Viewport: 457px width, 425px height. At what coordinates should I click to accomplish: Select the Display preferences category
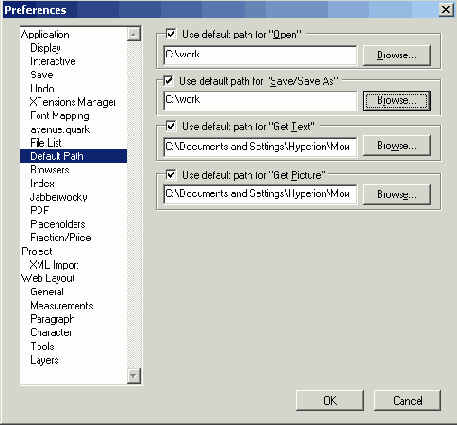[45, 48]
